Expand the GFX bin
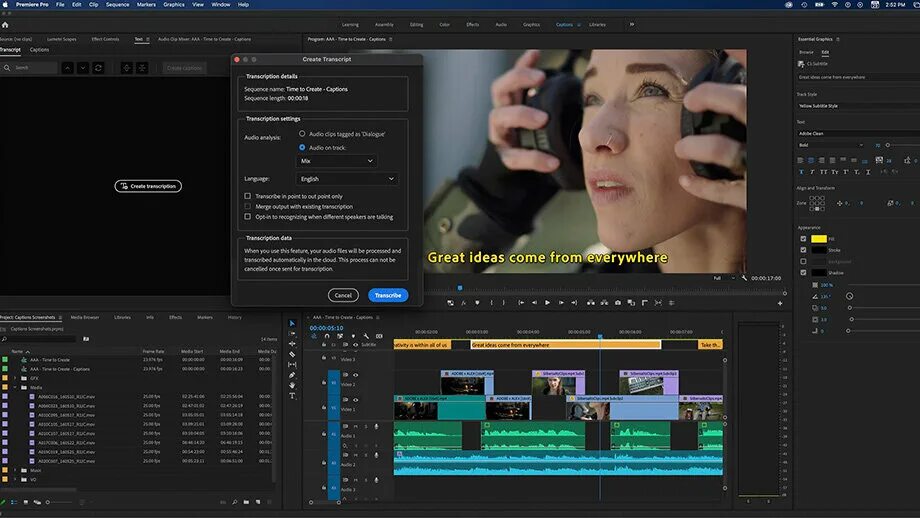The image size is (920, 518). (x=15, y=378)
